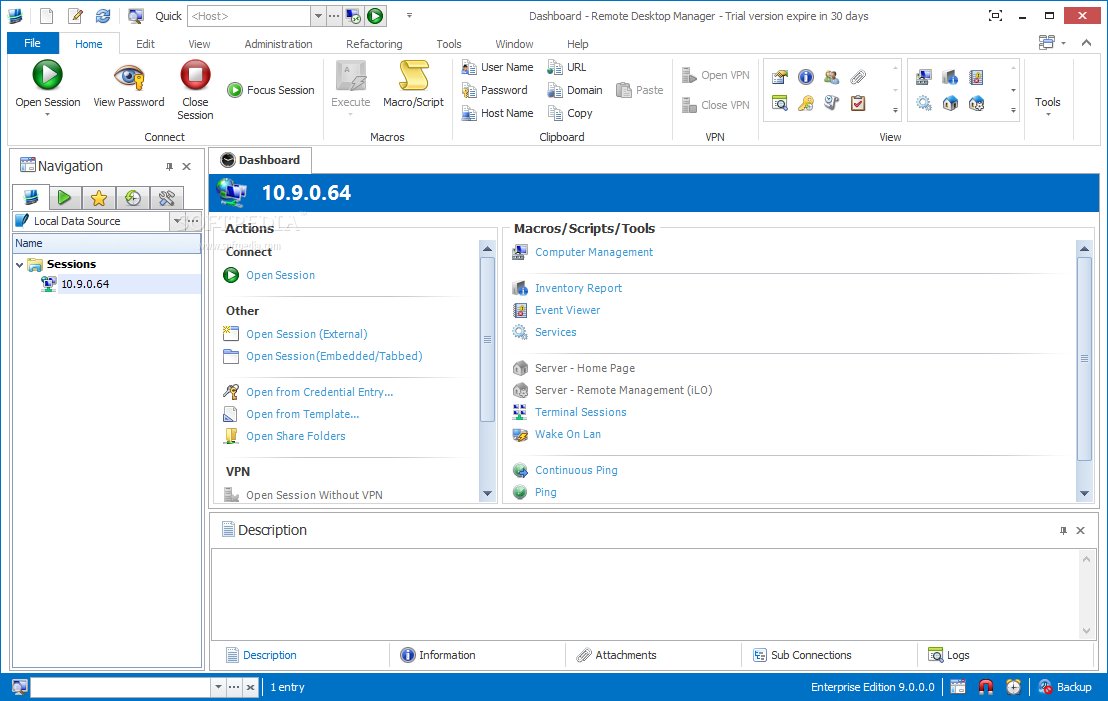The height and width of the screenshot is (701, 1108).
Task: Click Computer Management link
Action: pyautogui.click(x=594, y=252)
